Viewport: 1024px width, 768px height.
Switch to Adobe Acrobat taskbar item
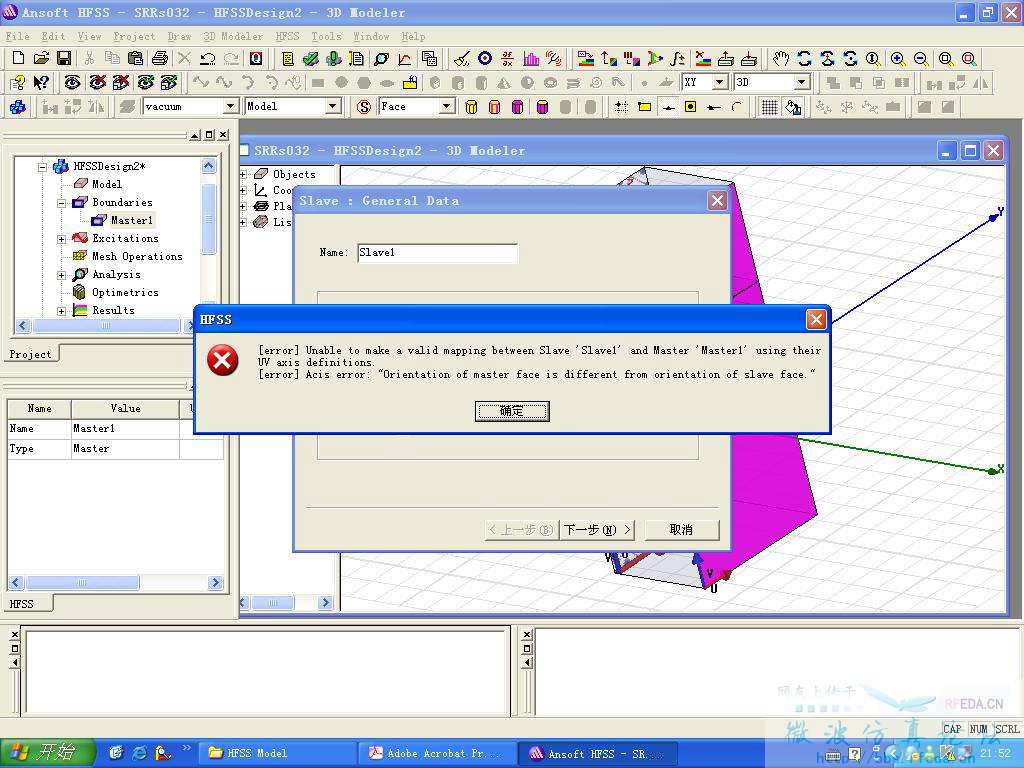436,753
